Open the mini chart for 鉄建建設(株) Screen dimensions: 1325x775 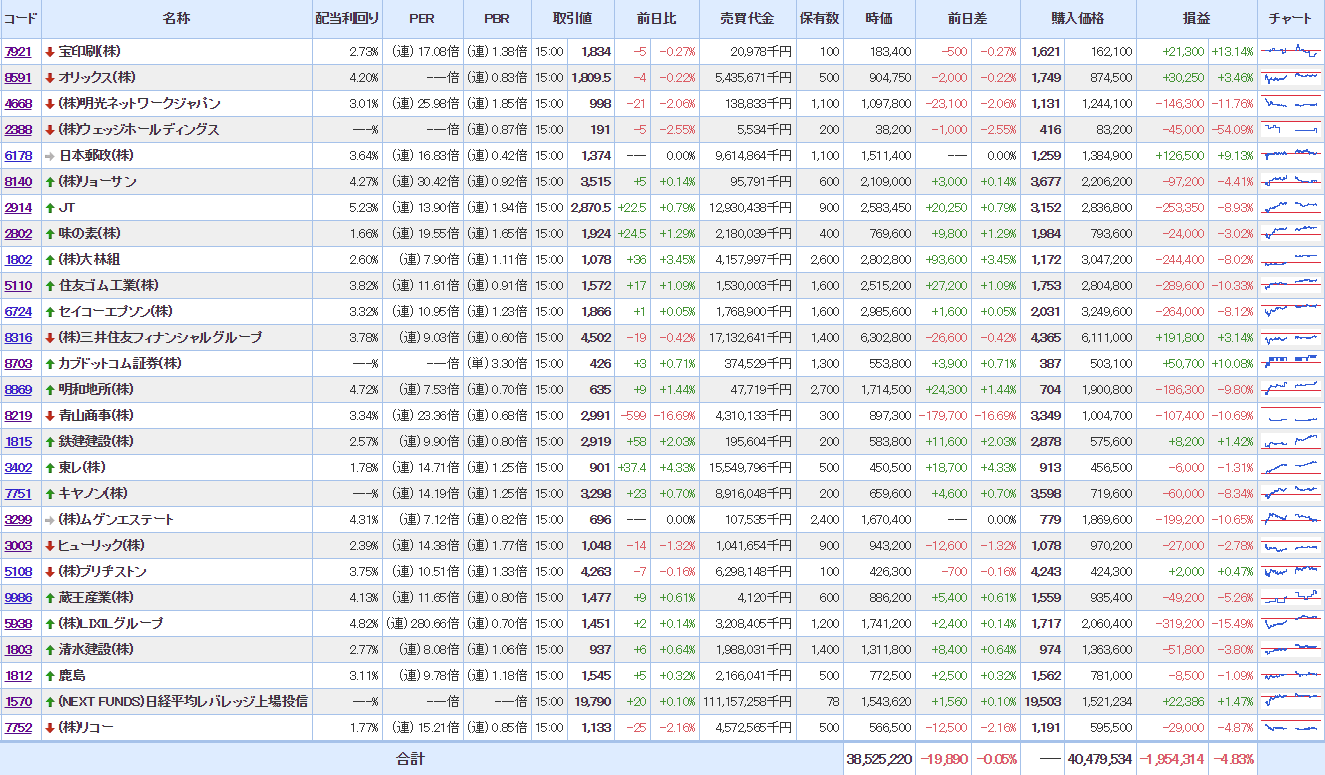1290,441
